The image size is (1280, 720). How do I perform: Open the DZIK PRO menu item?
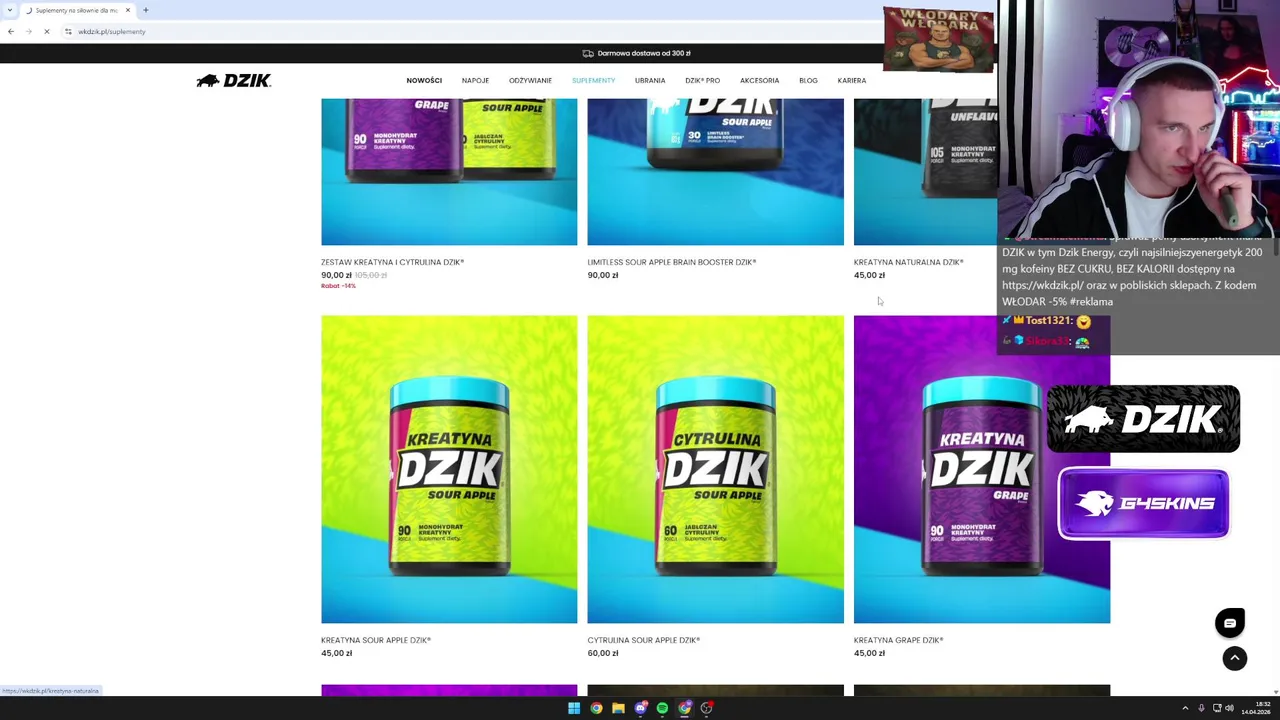tap(702, 80)
